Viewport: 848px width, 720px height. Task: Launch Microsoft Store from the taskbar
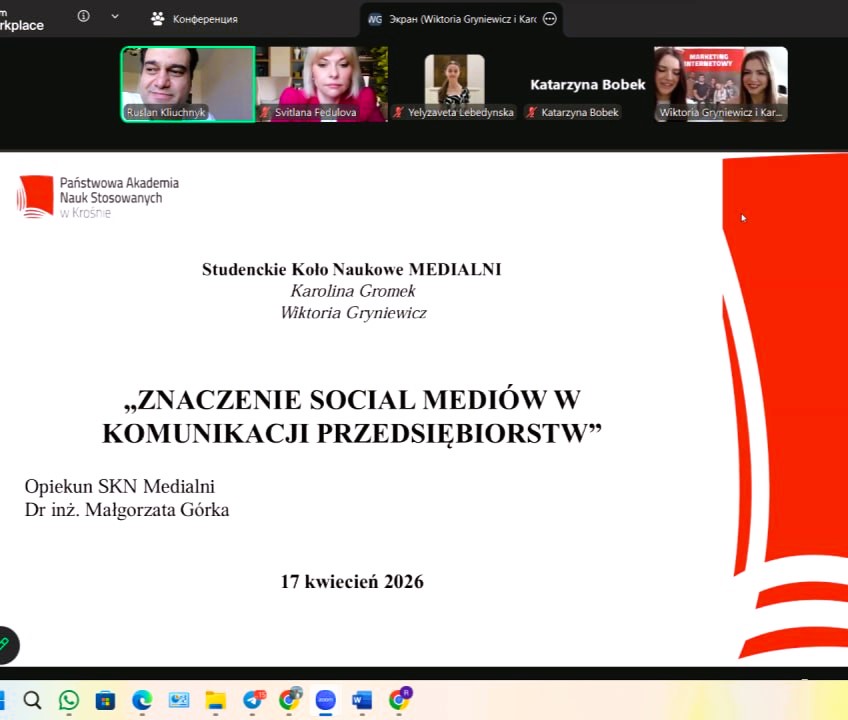pos(105,700)
